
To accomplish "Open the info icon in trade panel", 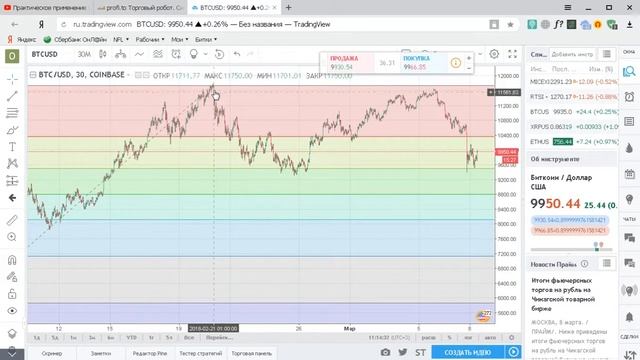I will tap(456, 63).
